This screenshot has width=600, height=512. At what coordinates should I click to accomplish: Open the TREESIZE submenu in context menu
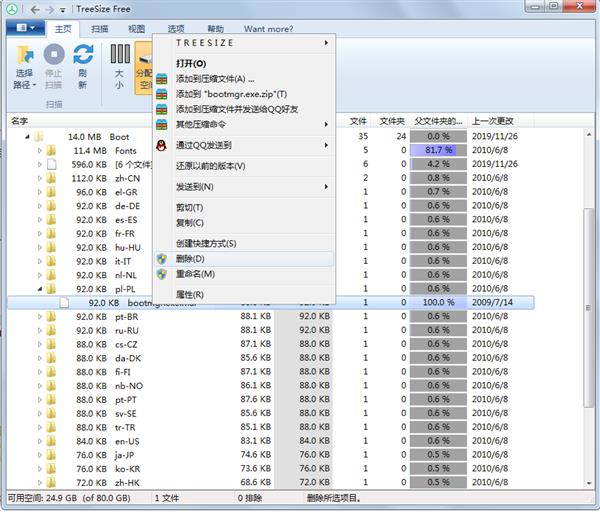pyautogui.click(x=244, y=43)
